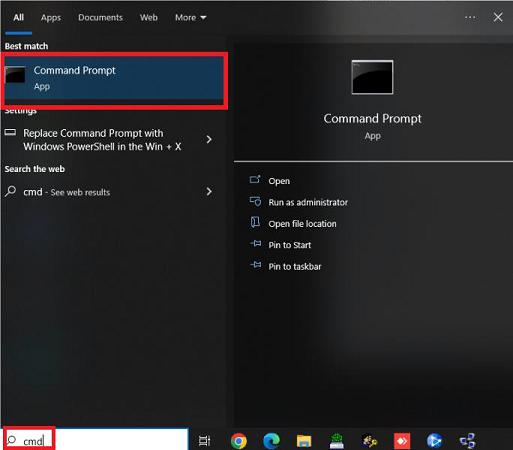Click the Command Prompt title in preview pane
The image size is (513, 450).
pyautogui.click(x=372, y=119)
